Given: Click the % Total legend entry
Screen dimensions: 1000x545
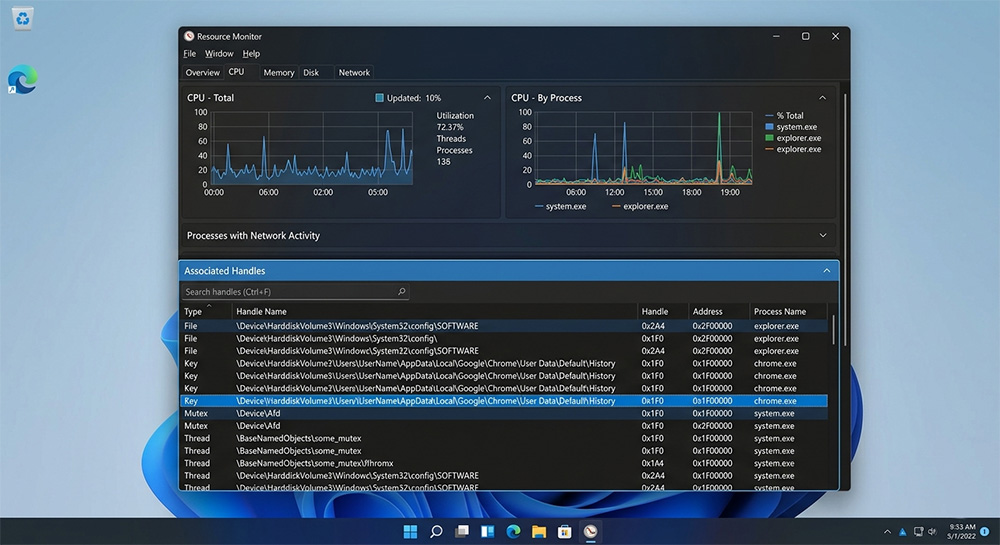Looking at the screenshot, I should pos(784,115).
